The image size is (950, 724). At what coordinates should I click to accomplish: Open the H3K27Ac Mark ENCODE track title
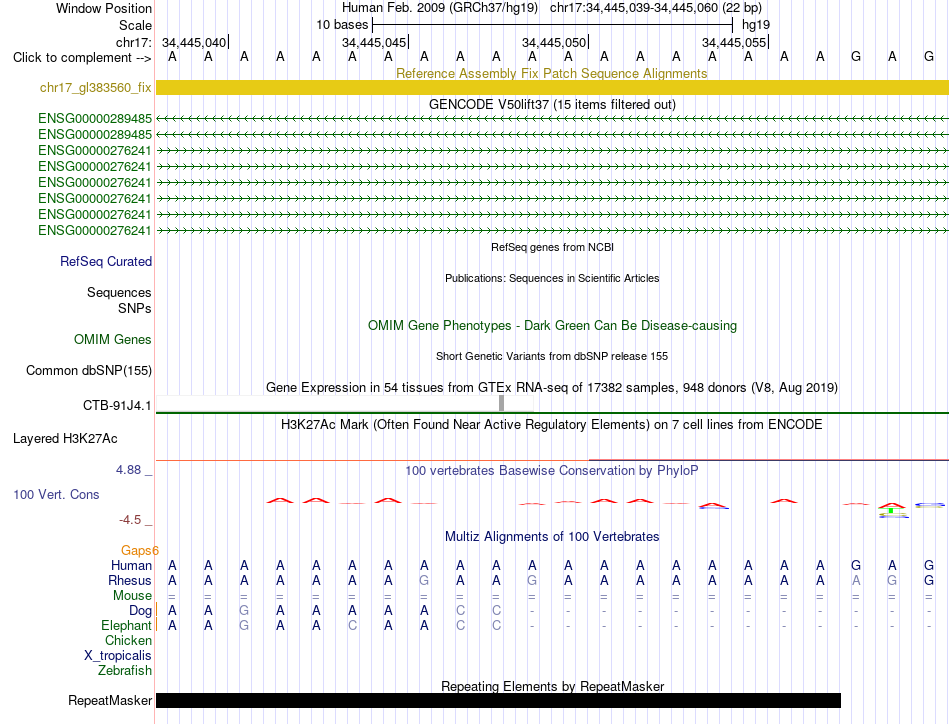point(551,425)
